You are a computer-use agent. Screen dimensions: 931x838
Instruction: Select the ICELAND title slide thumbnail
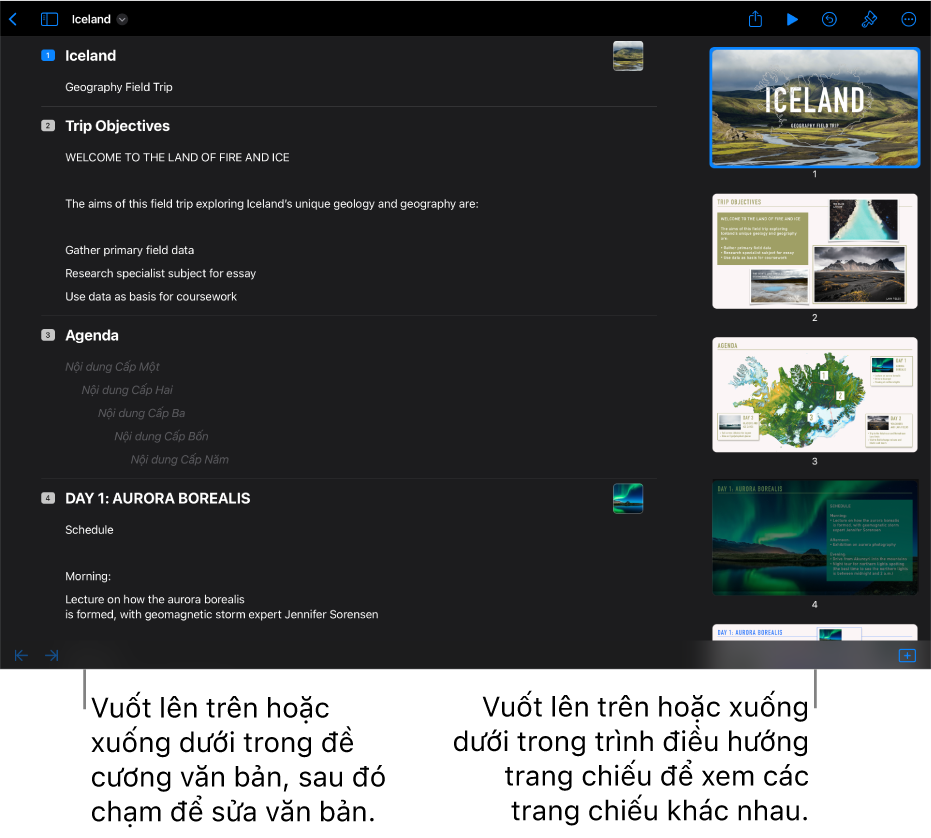815,107
